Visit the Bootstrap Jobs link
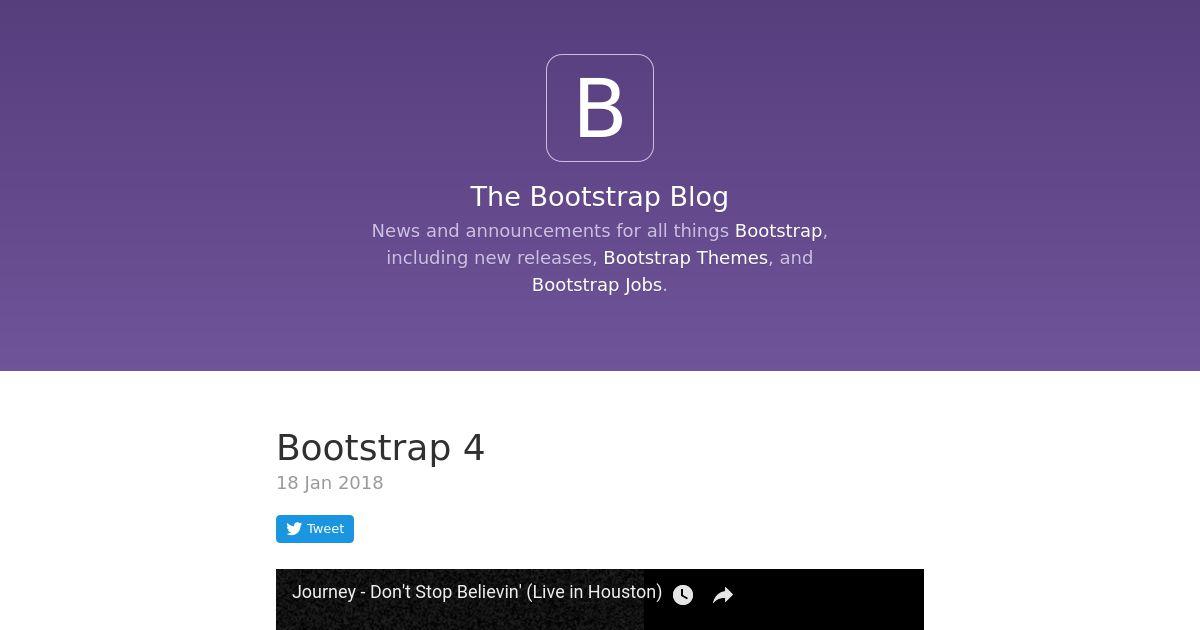The height and width of the screenshot is (630, 1200). (x=597, y=285)
